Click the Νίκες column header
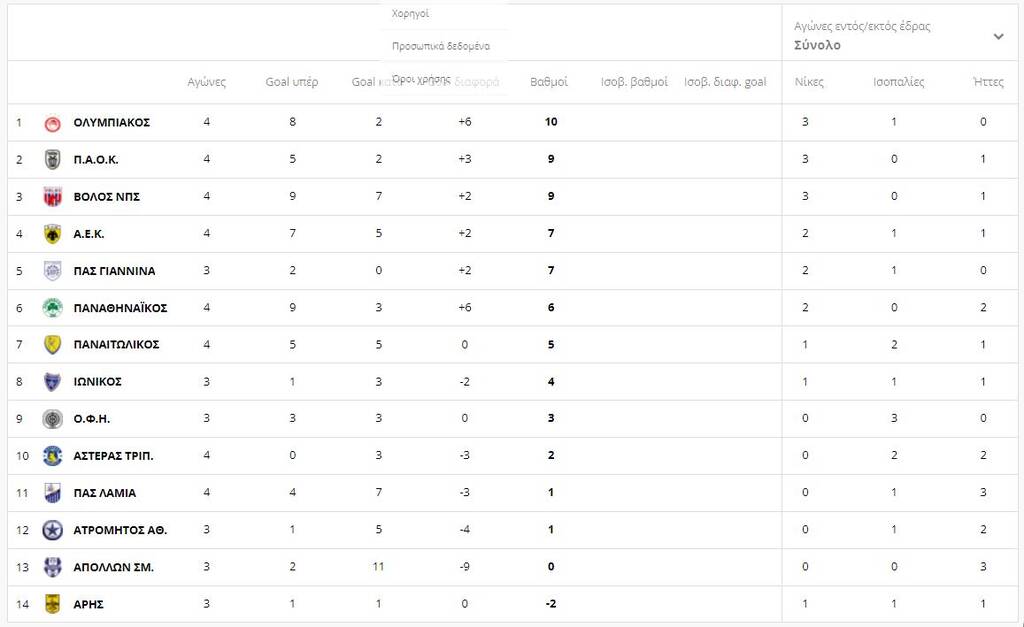This screenshot has height=627, width=1024. (x=809, y=82)
